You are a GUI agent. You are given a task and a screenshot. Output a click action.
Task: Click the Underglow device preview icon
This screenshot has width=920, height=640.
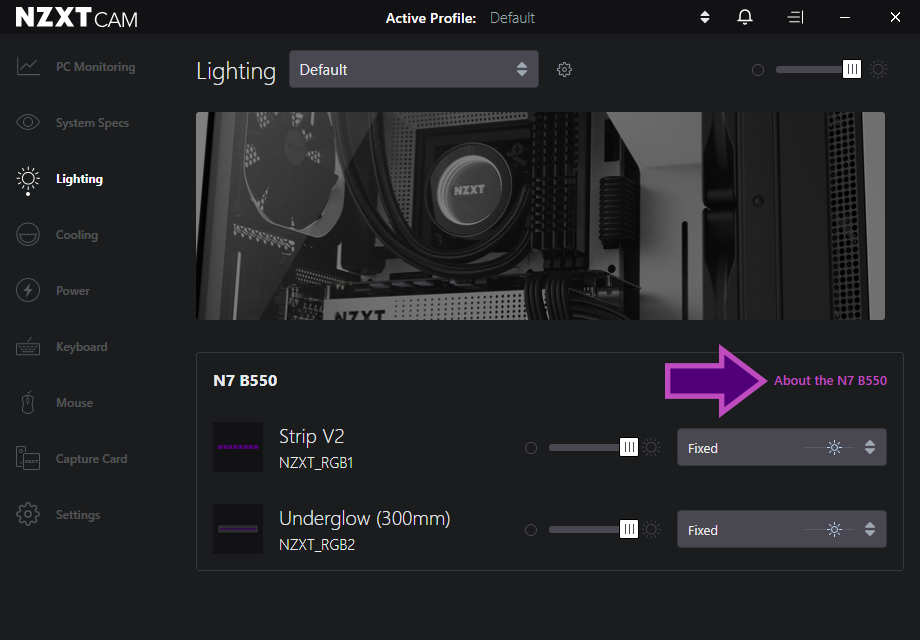tap(238, 529)
